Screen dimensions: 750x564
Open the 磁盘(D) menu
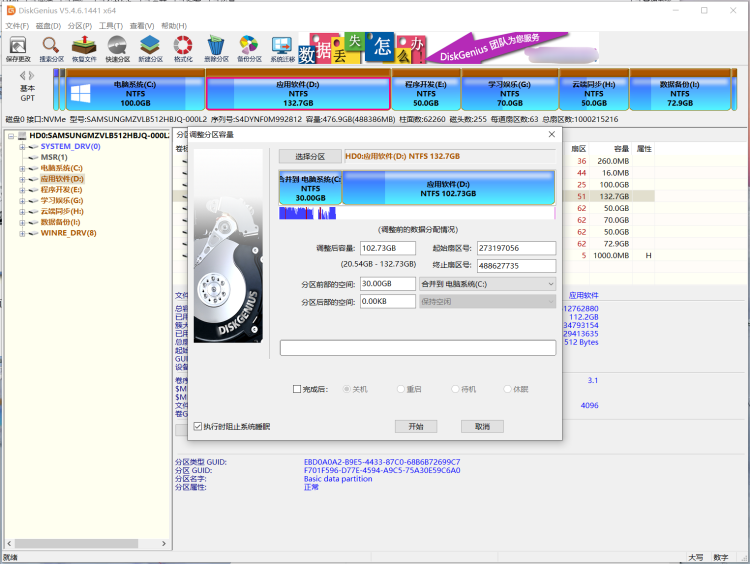pos(48,26)
